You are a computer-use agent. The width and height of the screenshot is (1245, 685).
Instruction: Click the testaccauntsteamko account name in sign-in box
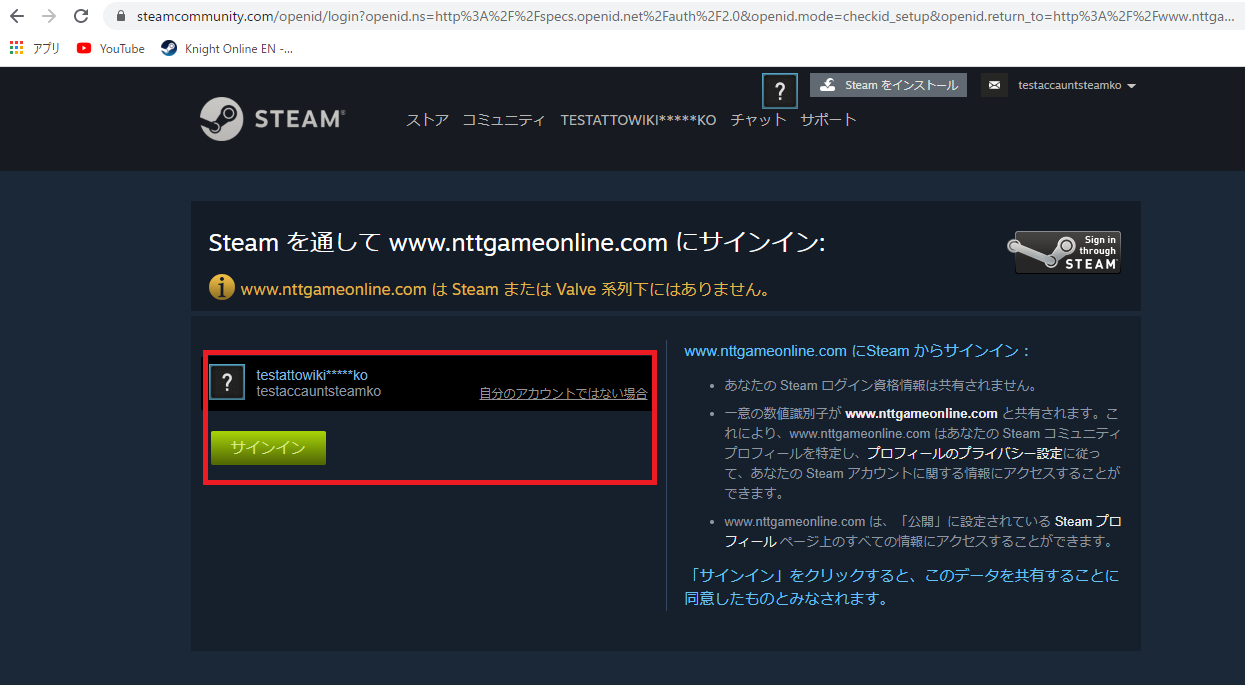[x=318, y=391]
